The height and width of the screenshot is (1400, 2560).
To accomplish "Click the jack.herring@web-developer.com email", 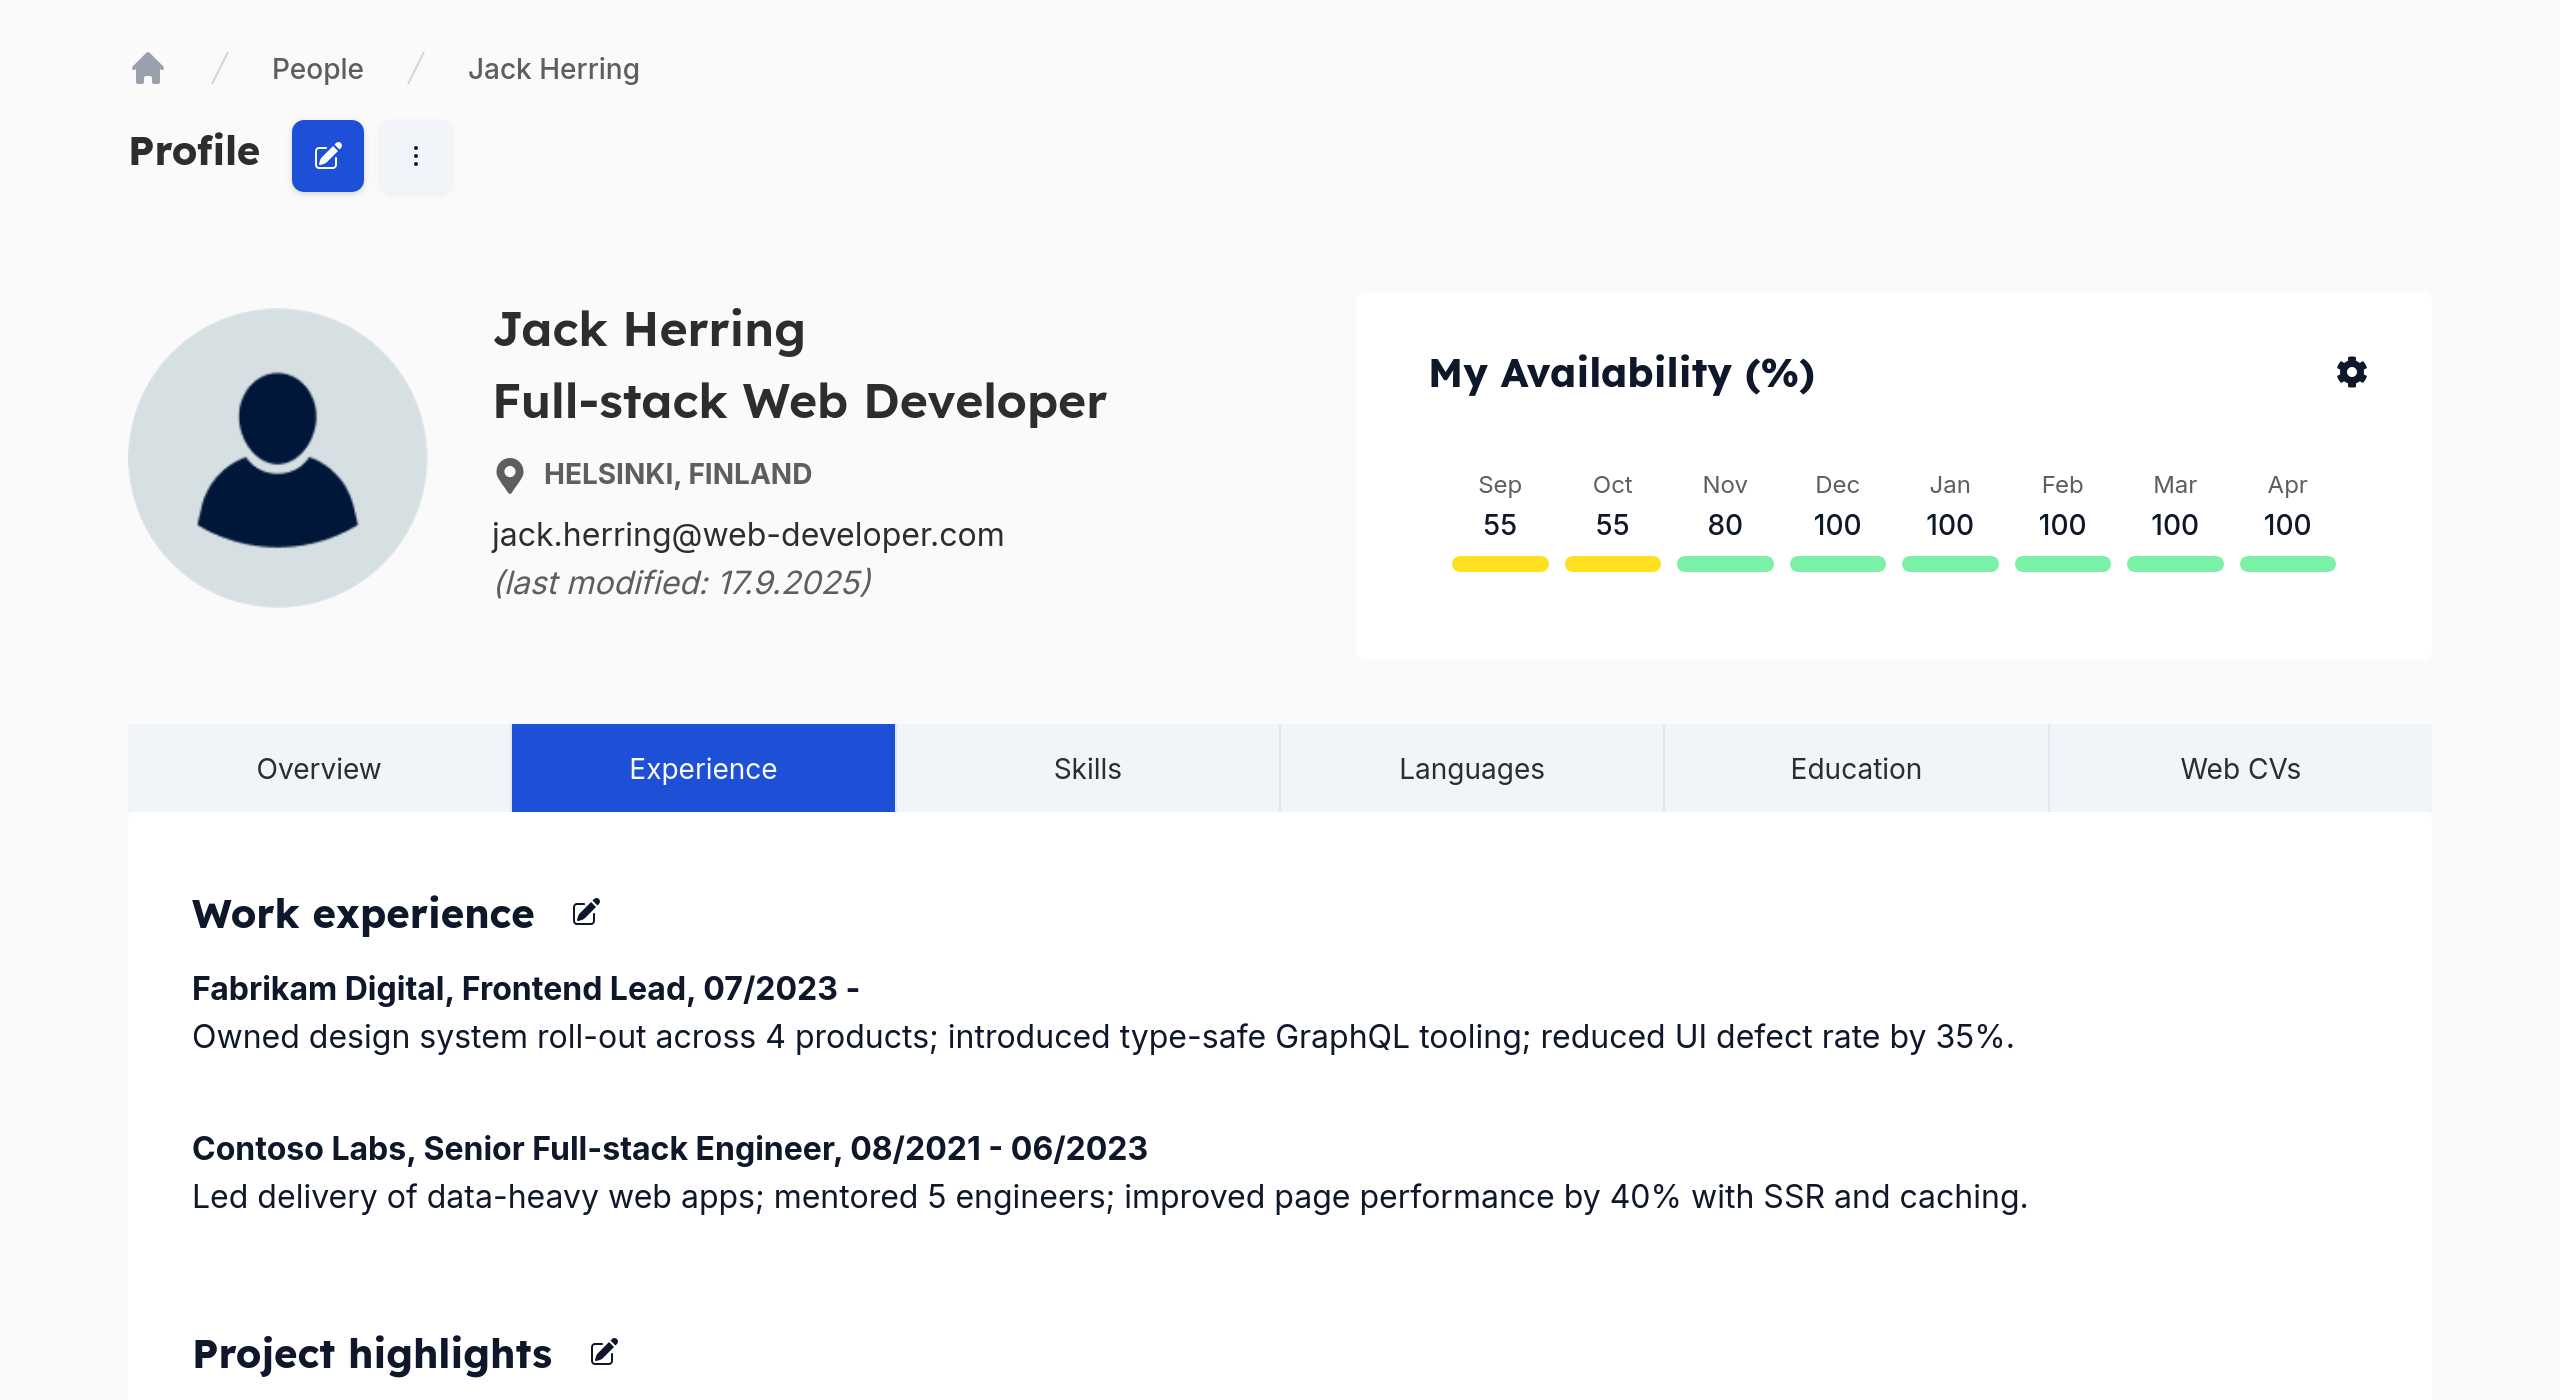I will coord(748,535).
